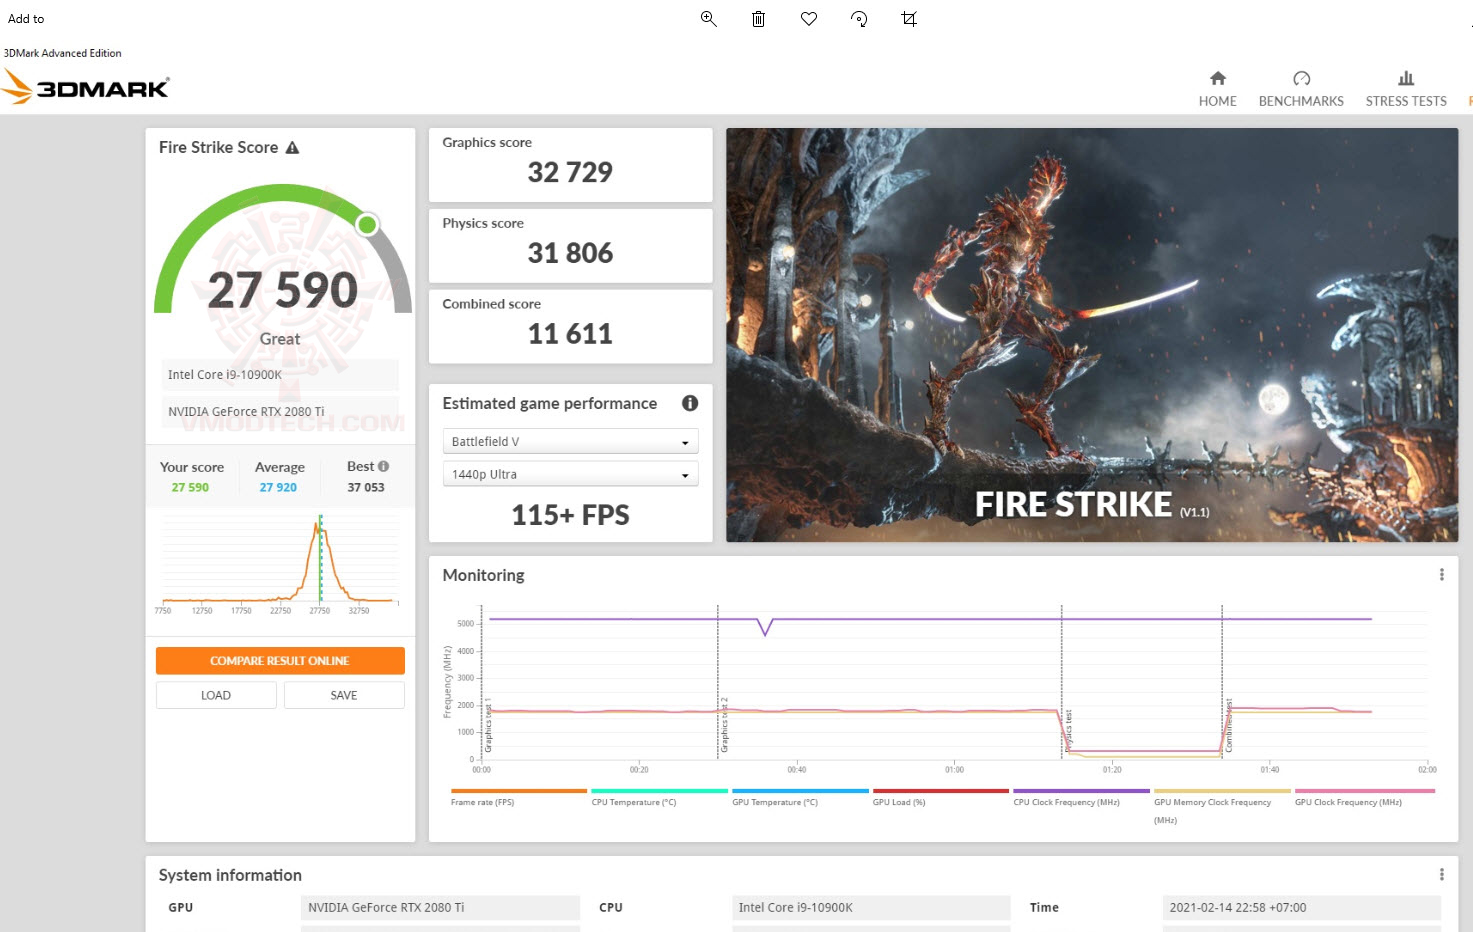Open the crop tool icon
Image resolution: width=1473 pixels, height=932 pixels.
point(908,18)
